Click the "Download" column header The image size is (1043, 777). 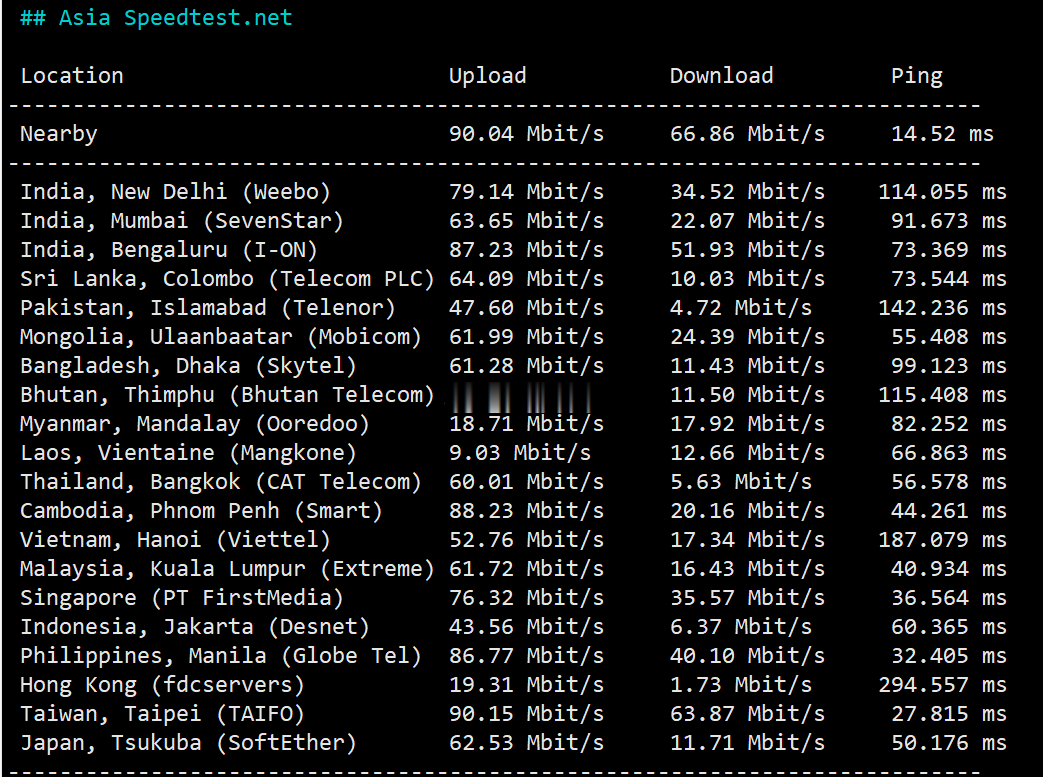tap(722, 76)
